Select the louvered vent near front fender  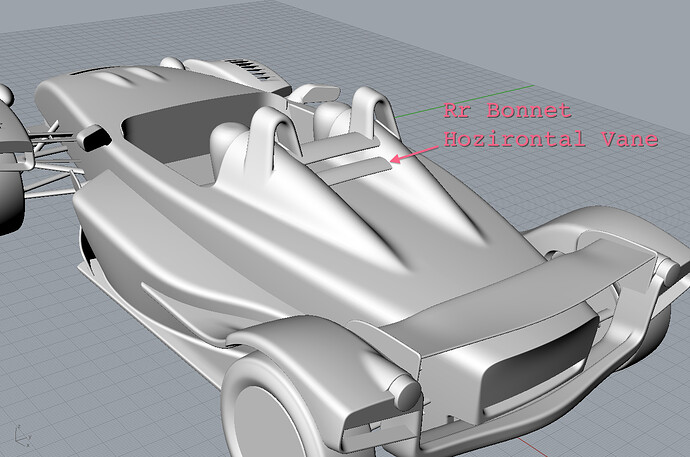coord(251,69)
